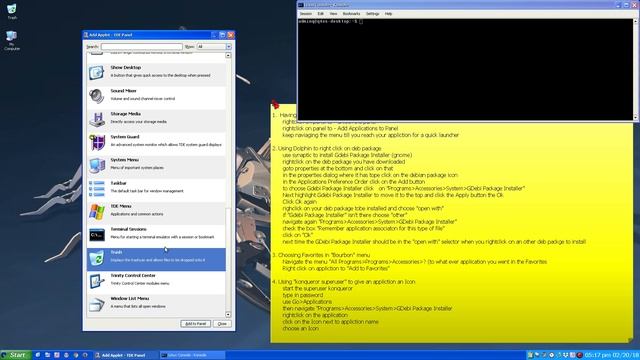Click the applet list scroll-up arrow

pos(228,55)
